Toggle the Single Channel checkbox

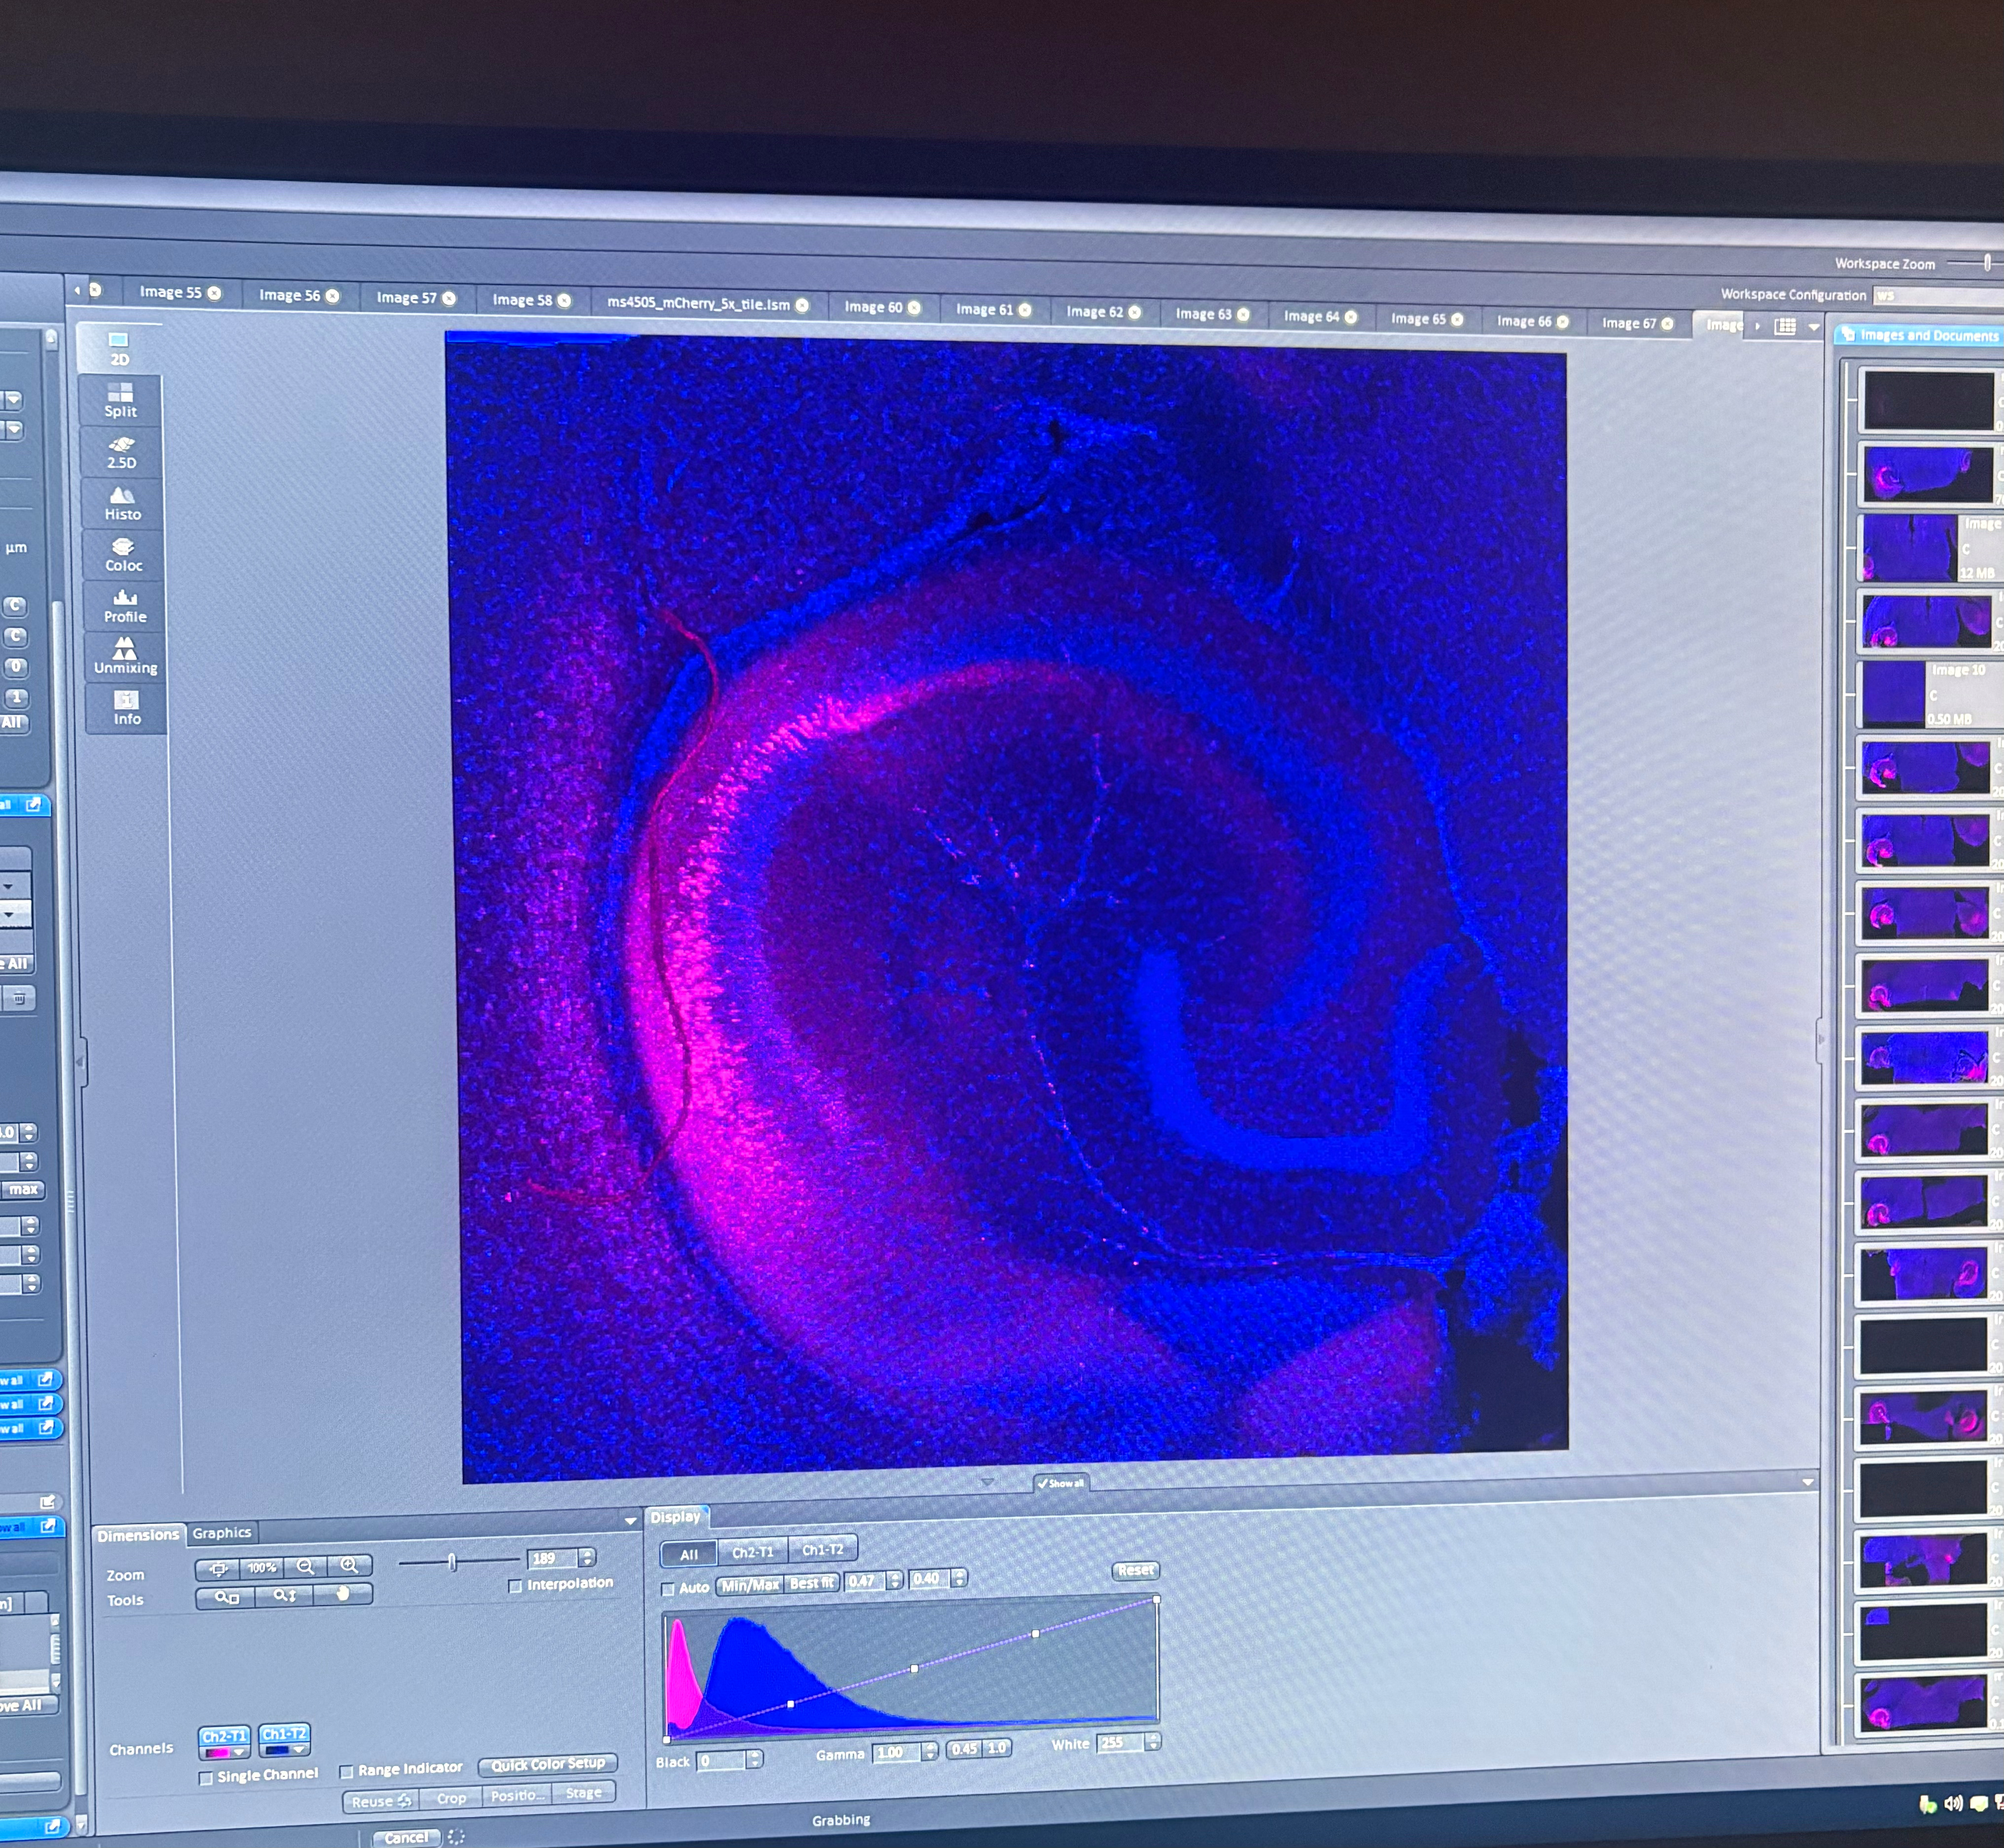206,1778
